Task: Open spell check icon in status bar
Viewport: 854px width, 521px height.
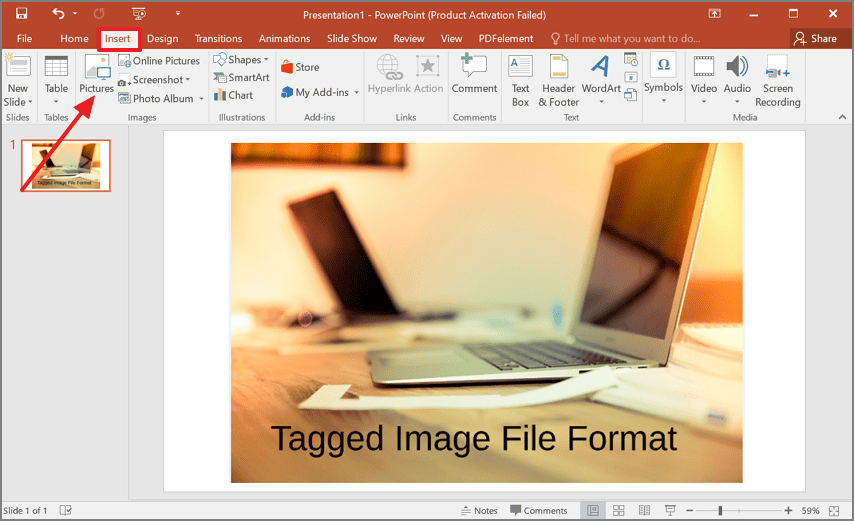Action: [65, 510]
